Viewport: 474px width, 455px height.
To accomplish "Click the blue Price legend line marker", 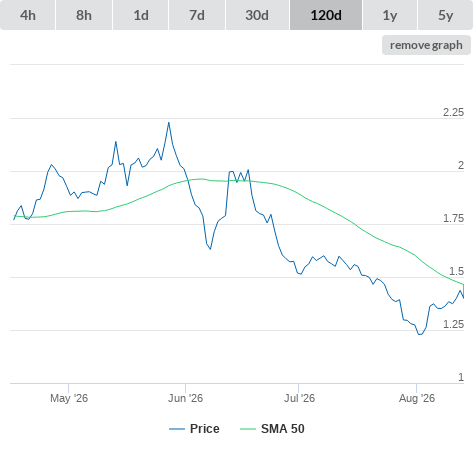I will pos(177,429).
